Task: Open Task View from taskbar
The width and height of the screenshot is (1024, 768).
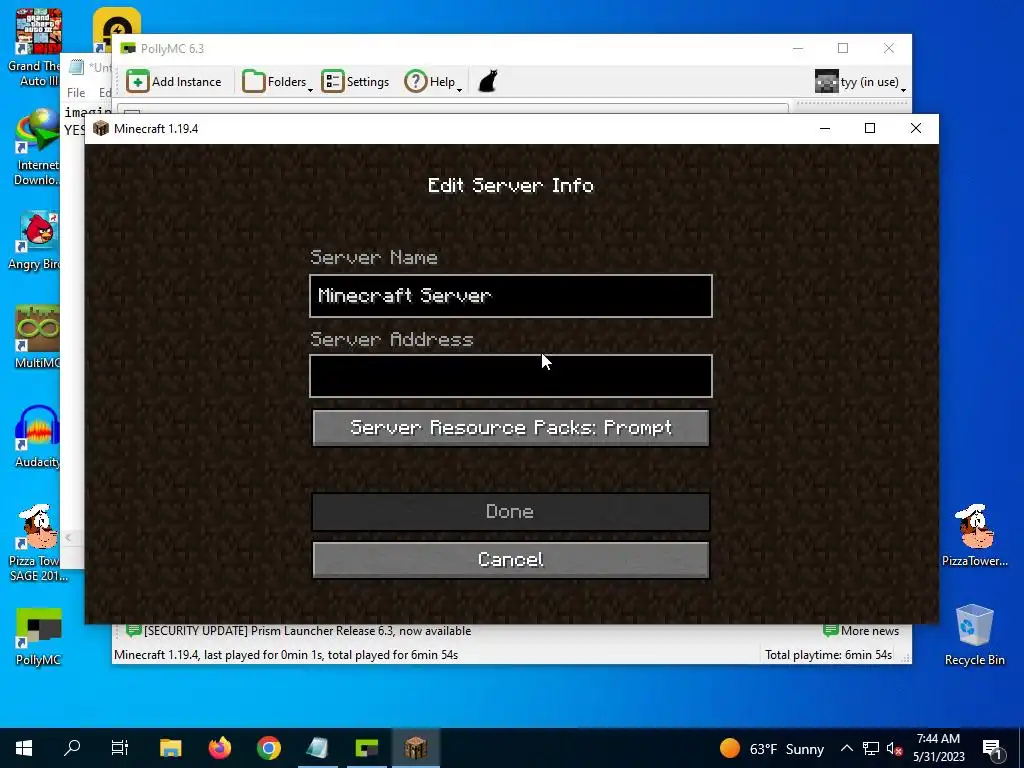Action: coord(120,748)
